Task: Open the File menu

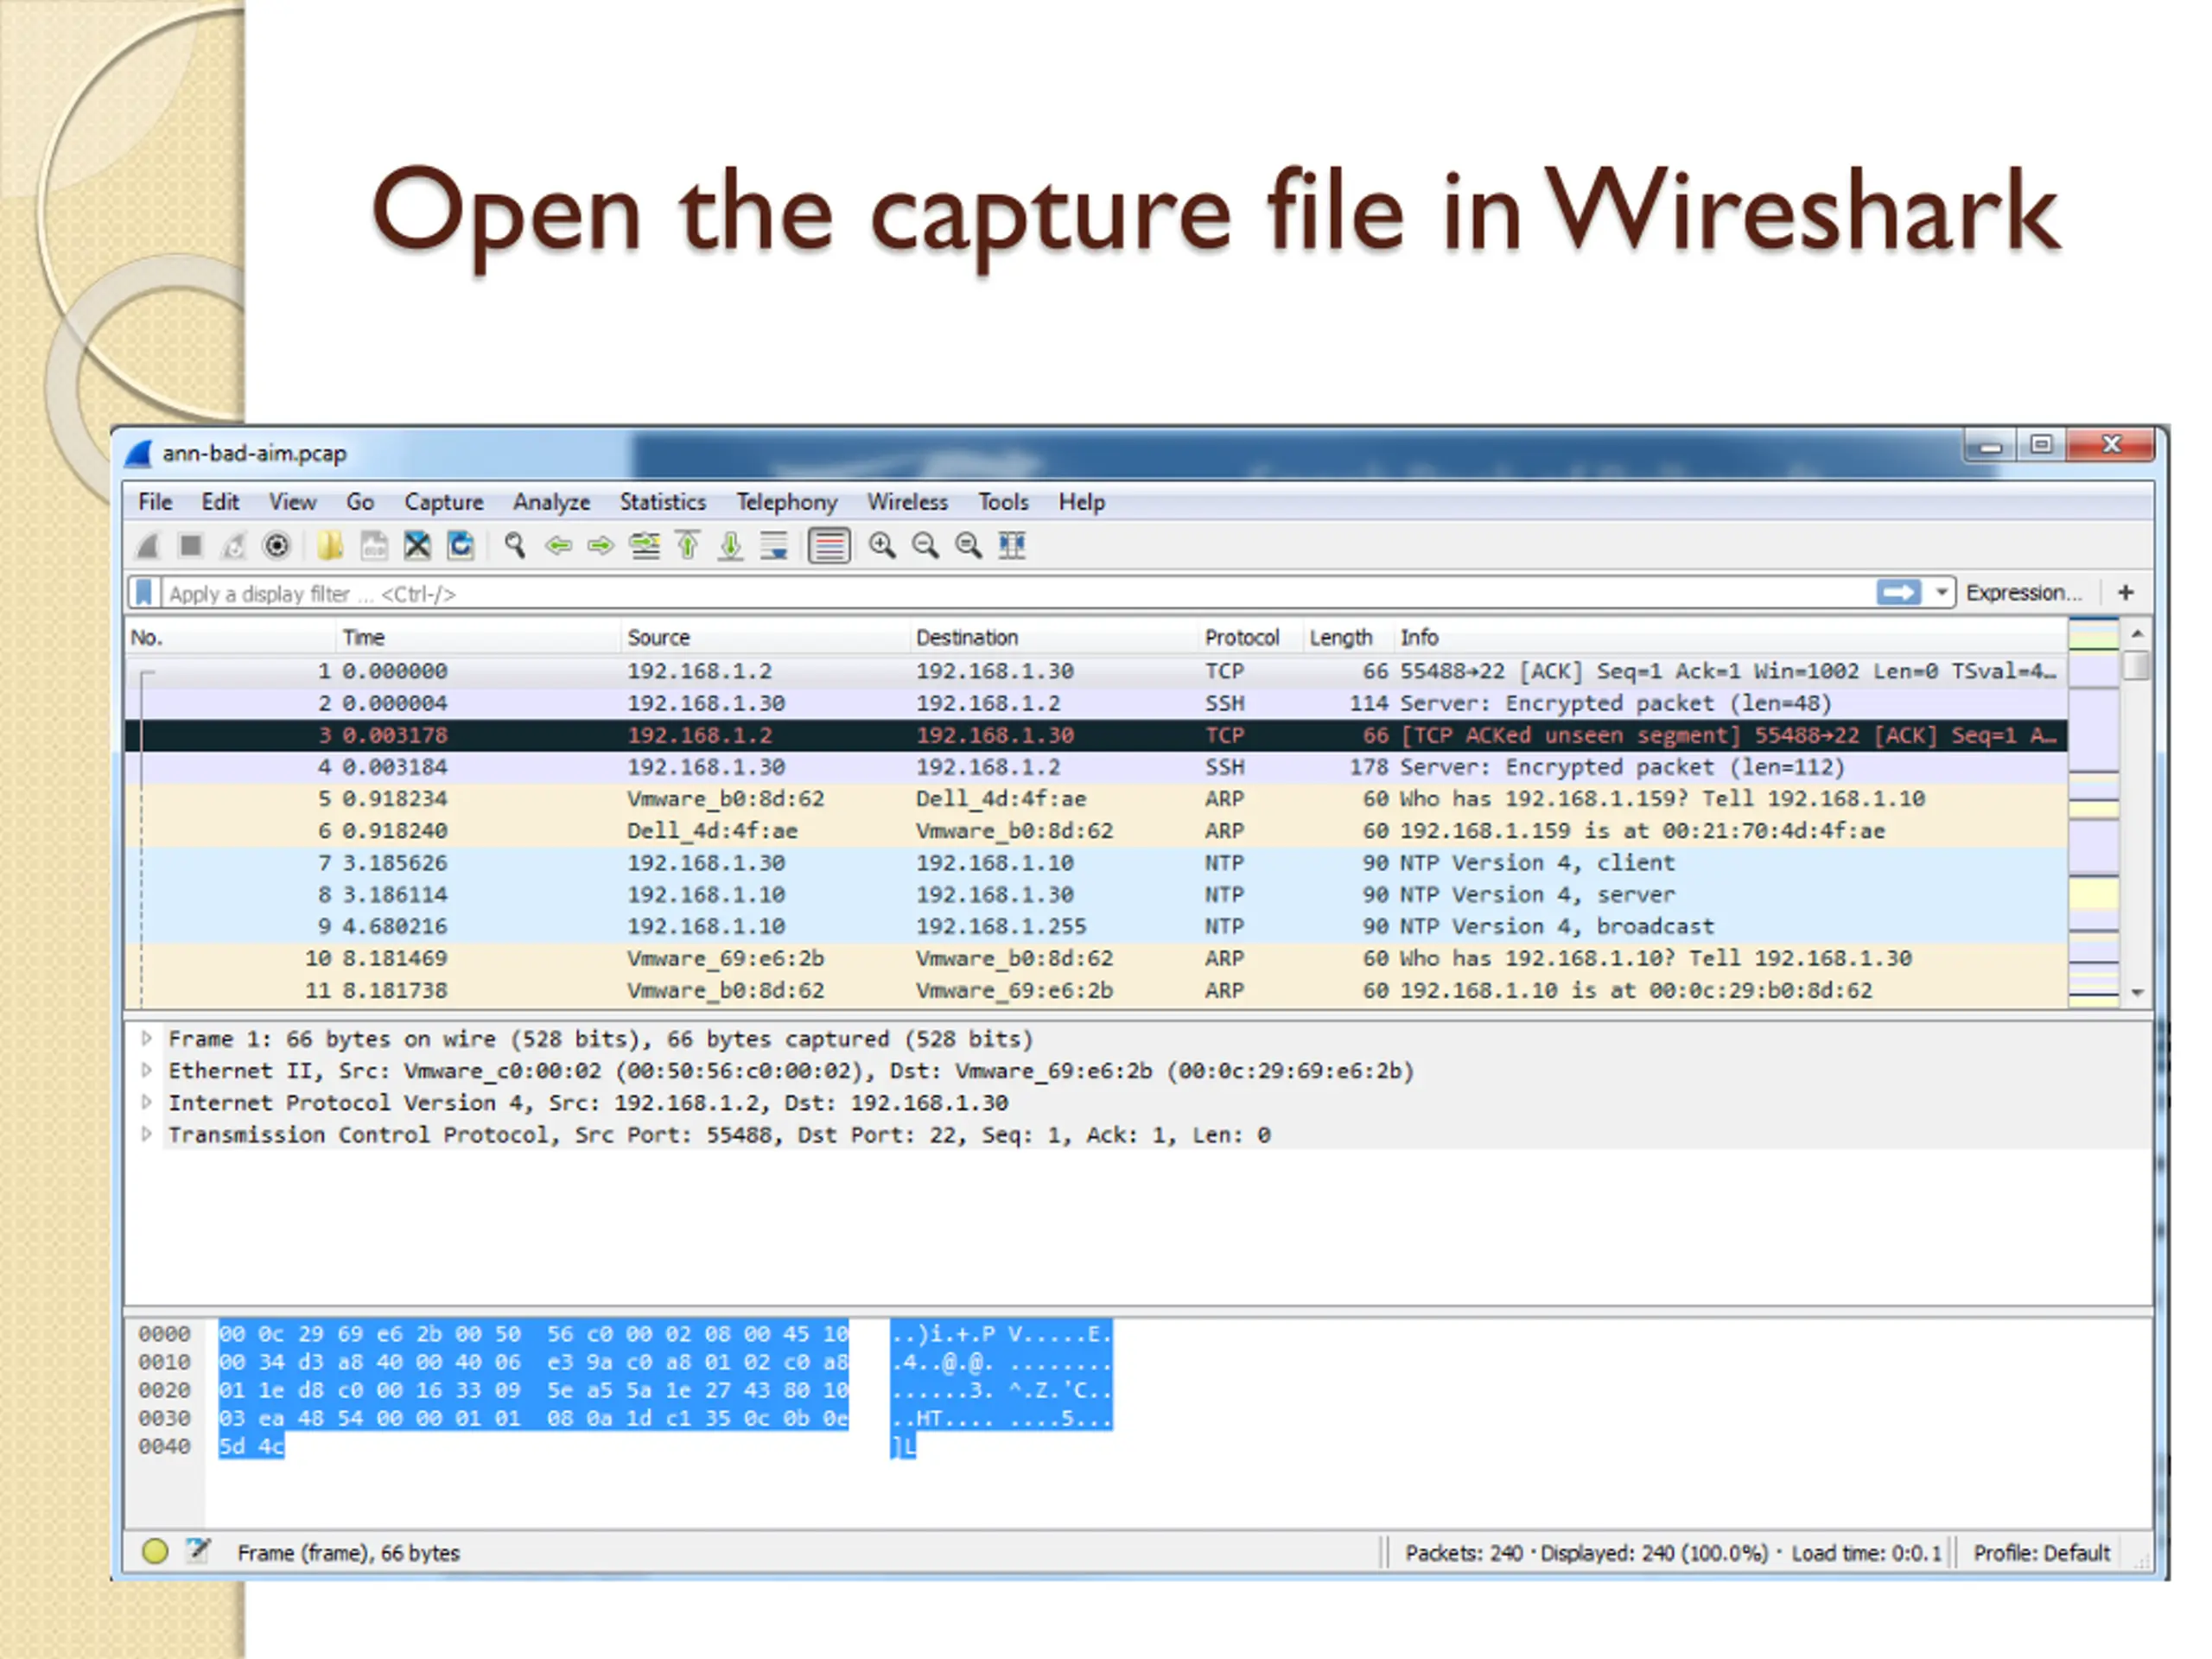Action: [x=155, y=502]
